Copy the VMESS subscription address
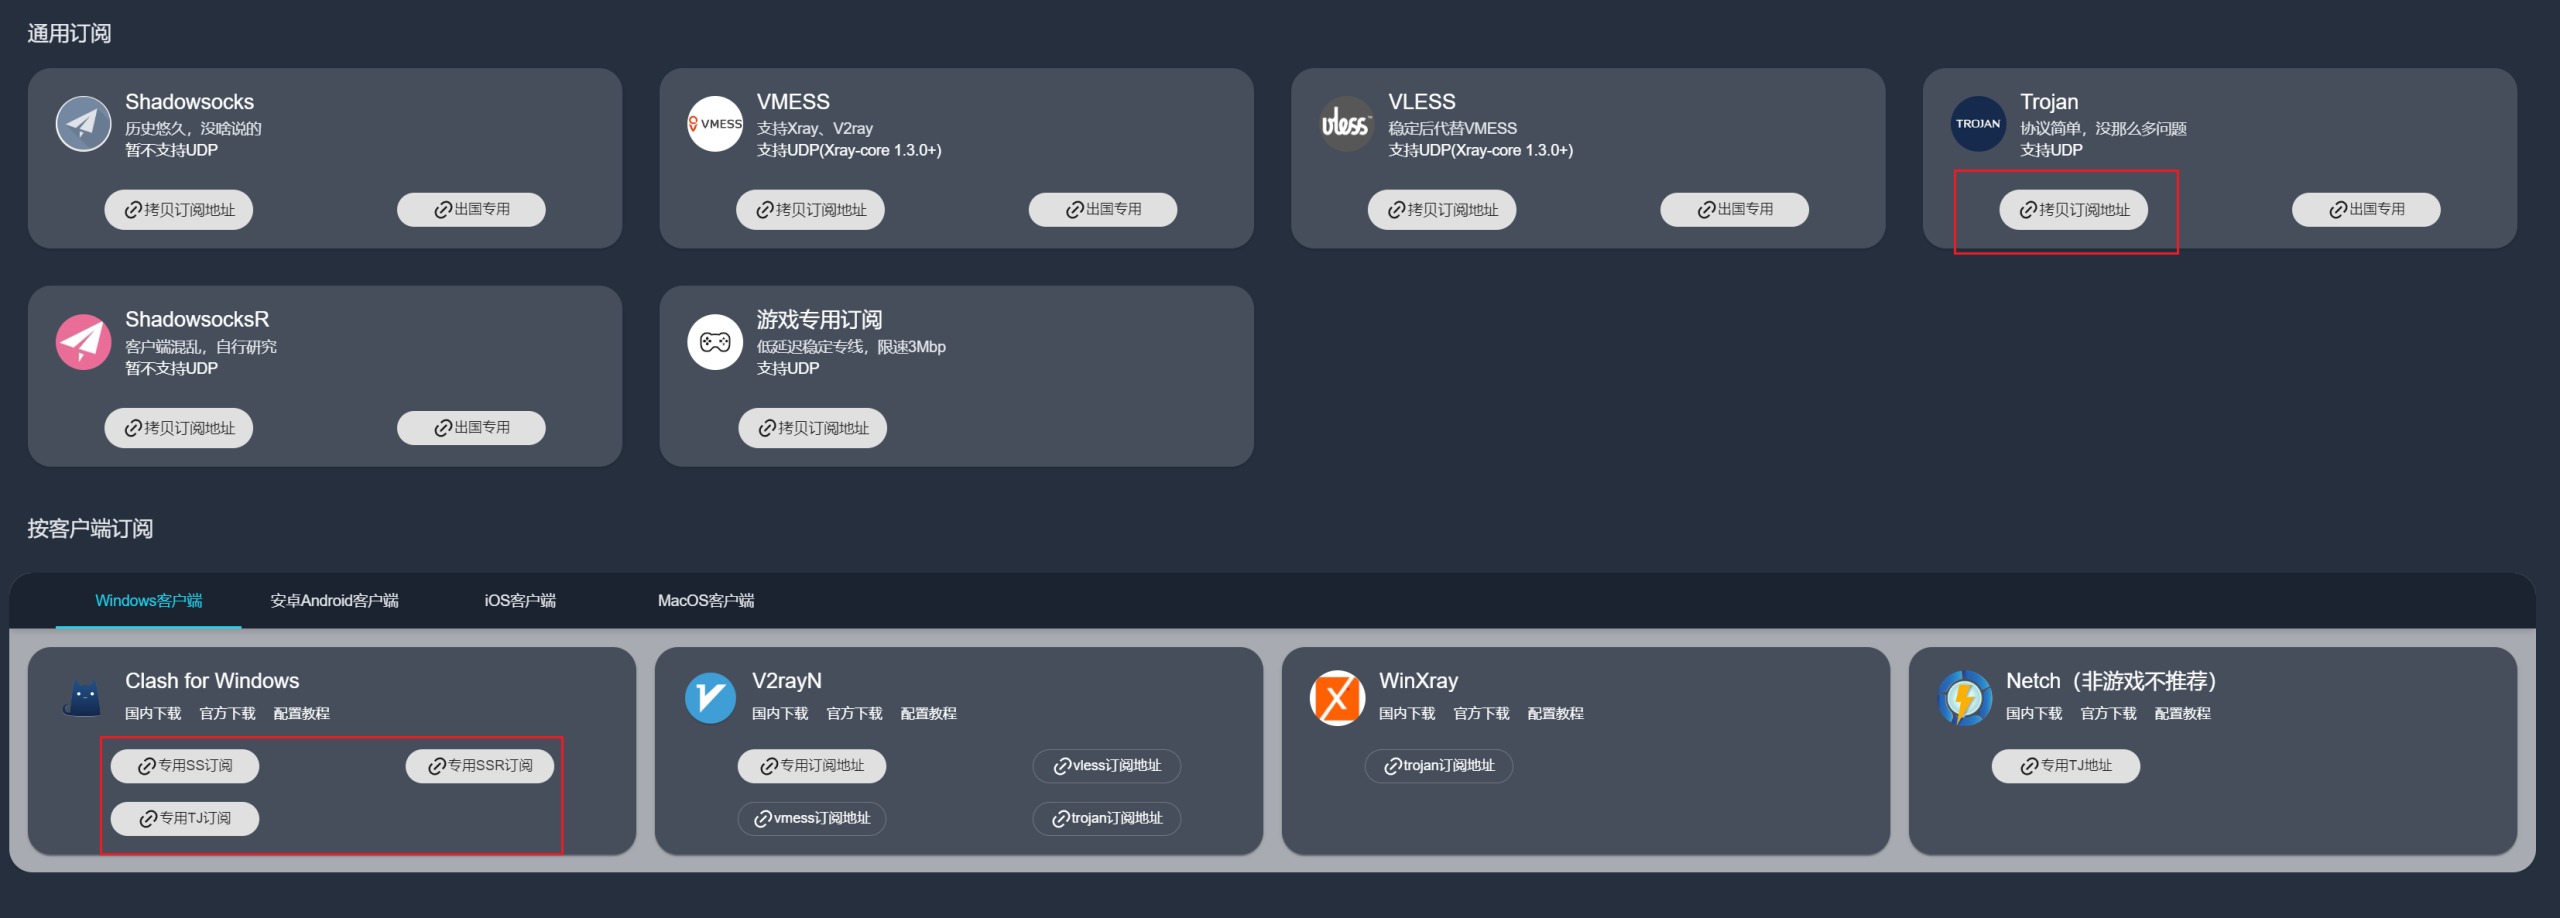This screenshot has height=918, width=2560. (x=810, y=210)
